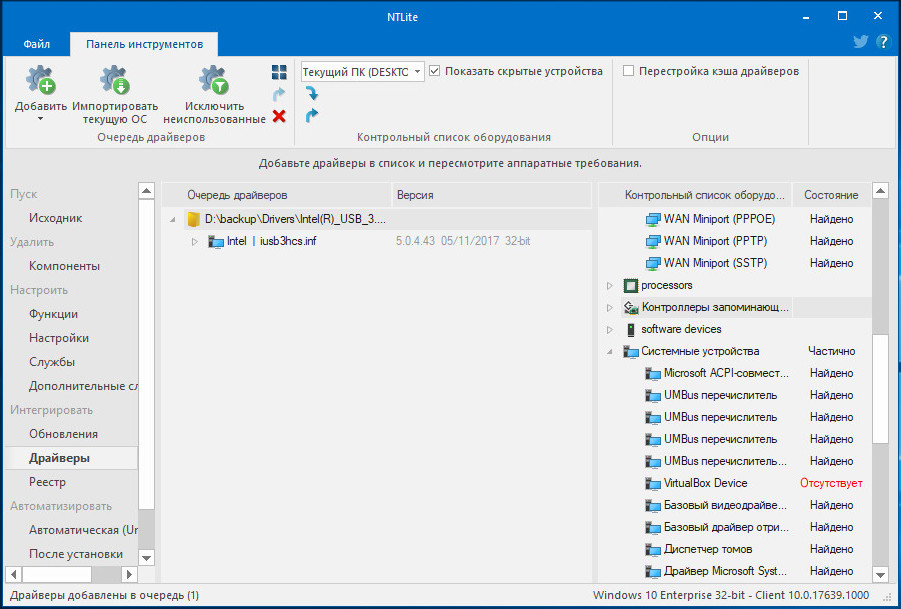
Task: Click the Частично status of Системные устройства
Action: (831, 352)
